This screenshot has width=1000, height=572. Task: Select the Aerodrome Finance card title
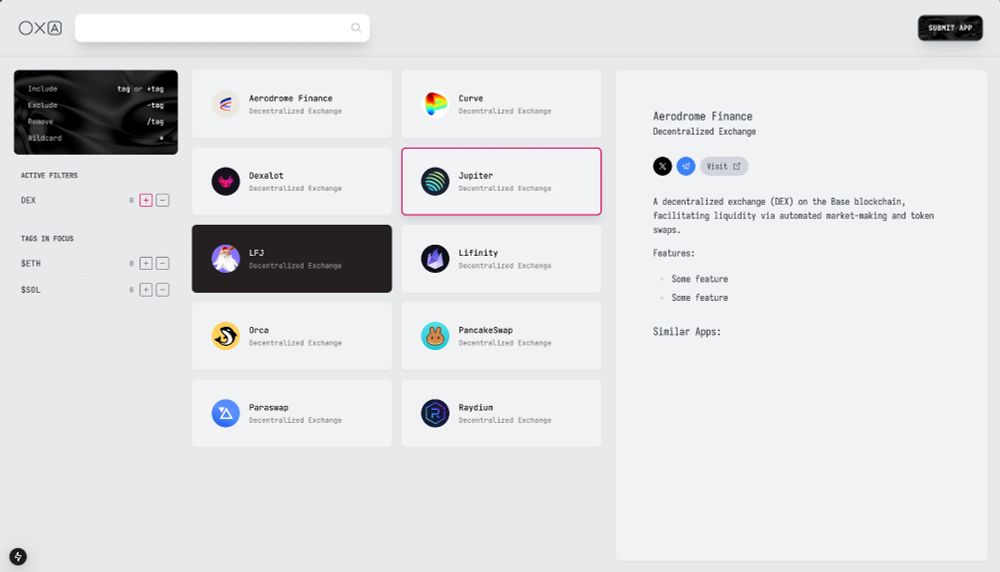[290, 98]
